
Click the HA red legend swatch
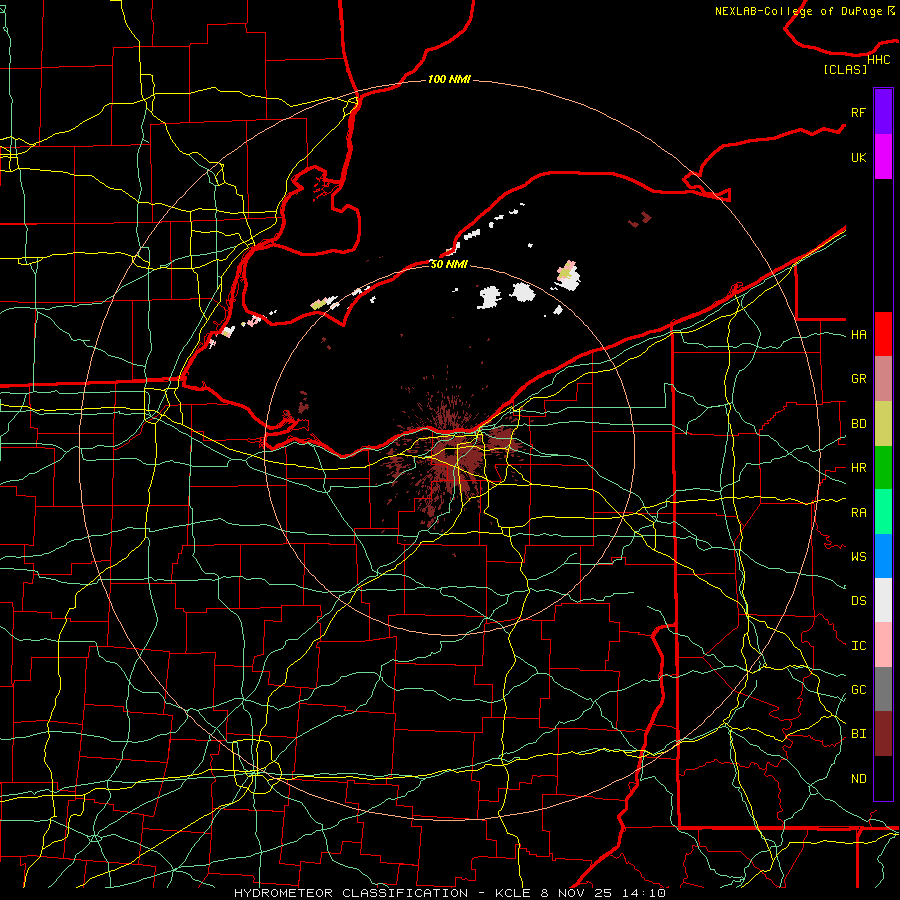click(x=883, y=334)
